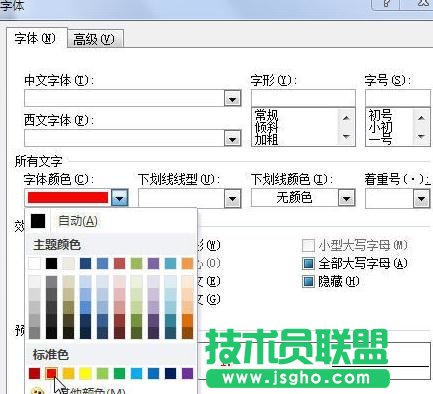Click the 字号 input box
The width and height of the screenshot is (433, 394).
399,98
